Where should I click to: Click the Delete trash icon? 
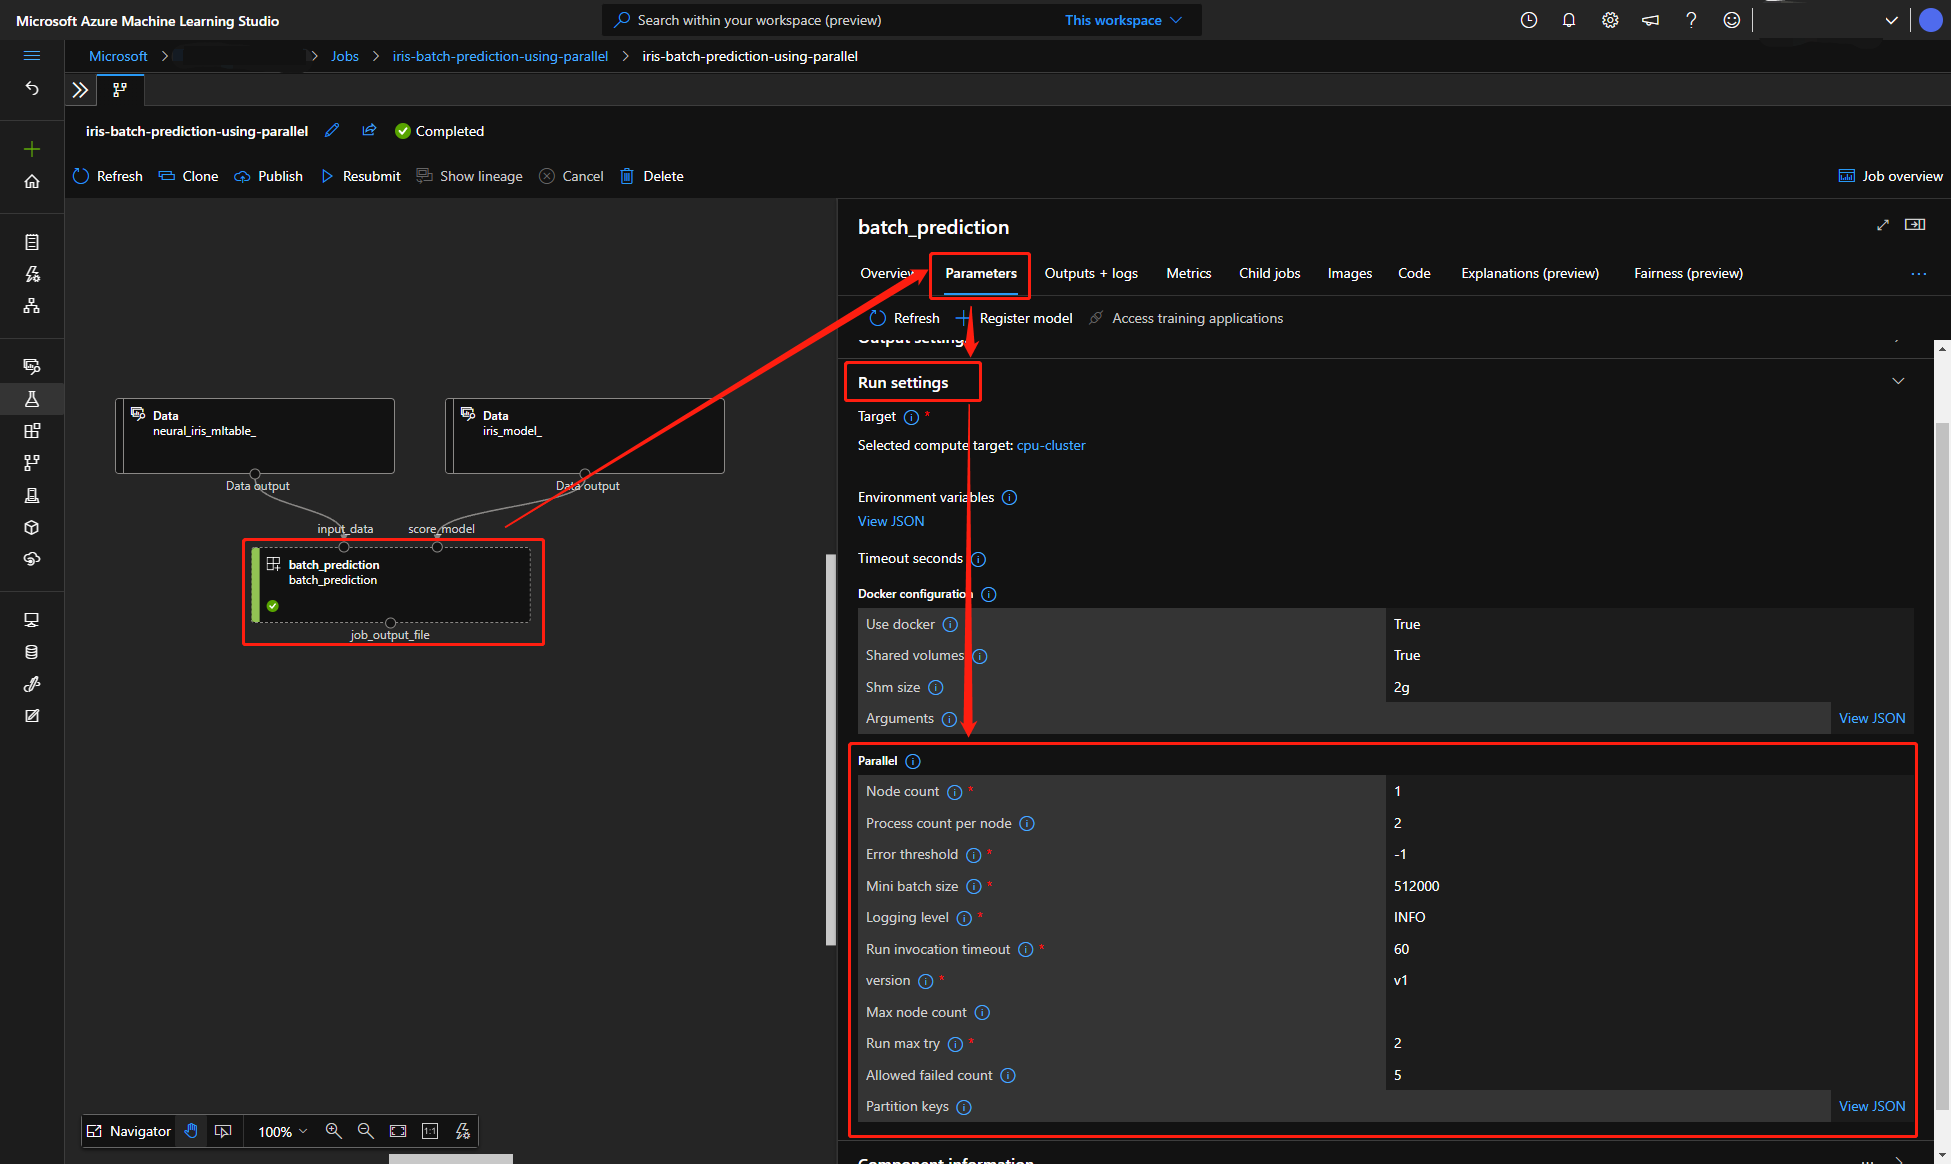coord(627,176)
